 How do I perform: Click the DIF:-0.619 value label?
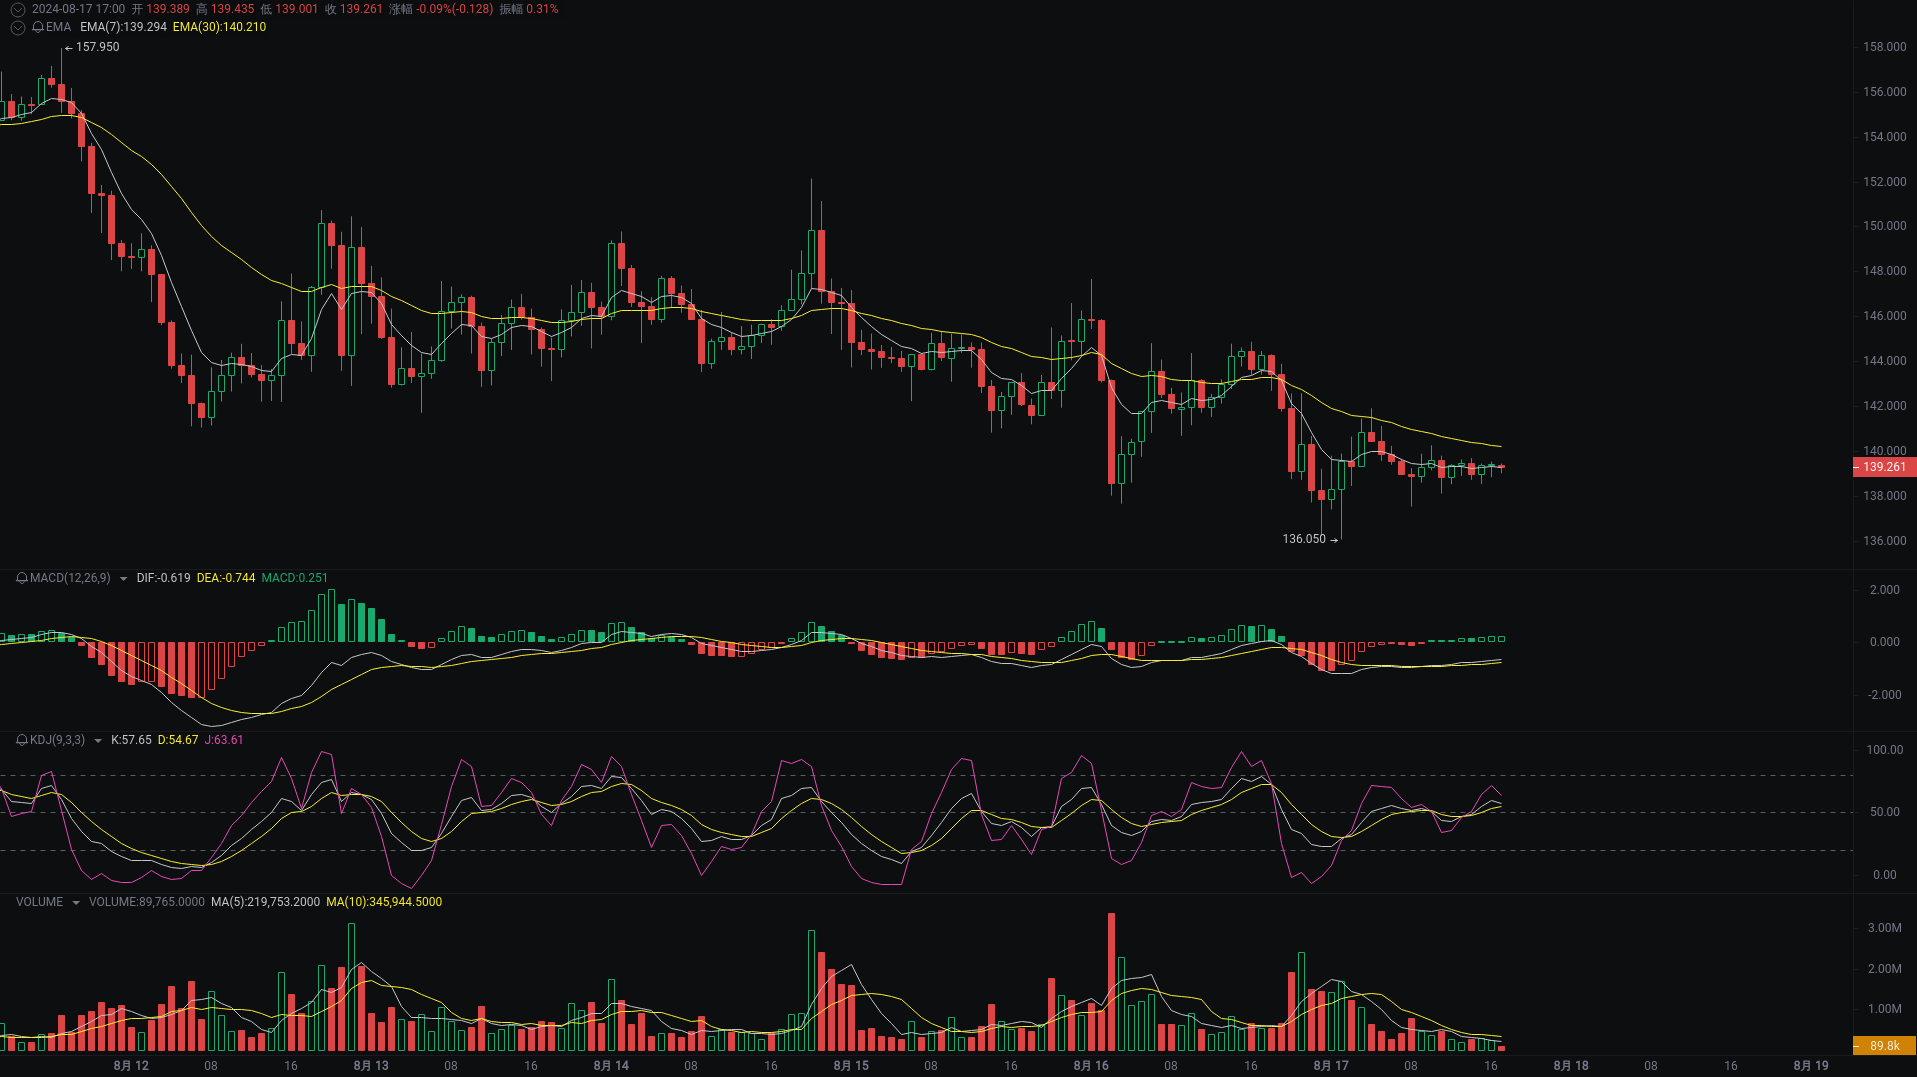[163, 578]
